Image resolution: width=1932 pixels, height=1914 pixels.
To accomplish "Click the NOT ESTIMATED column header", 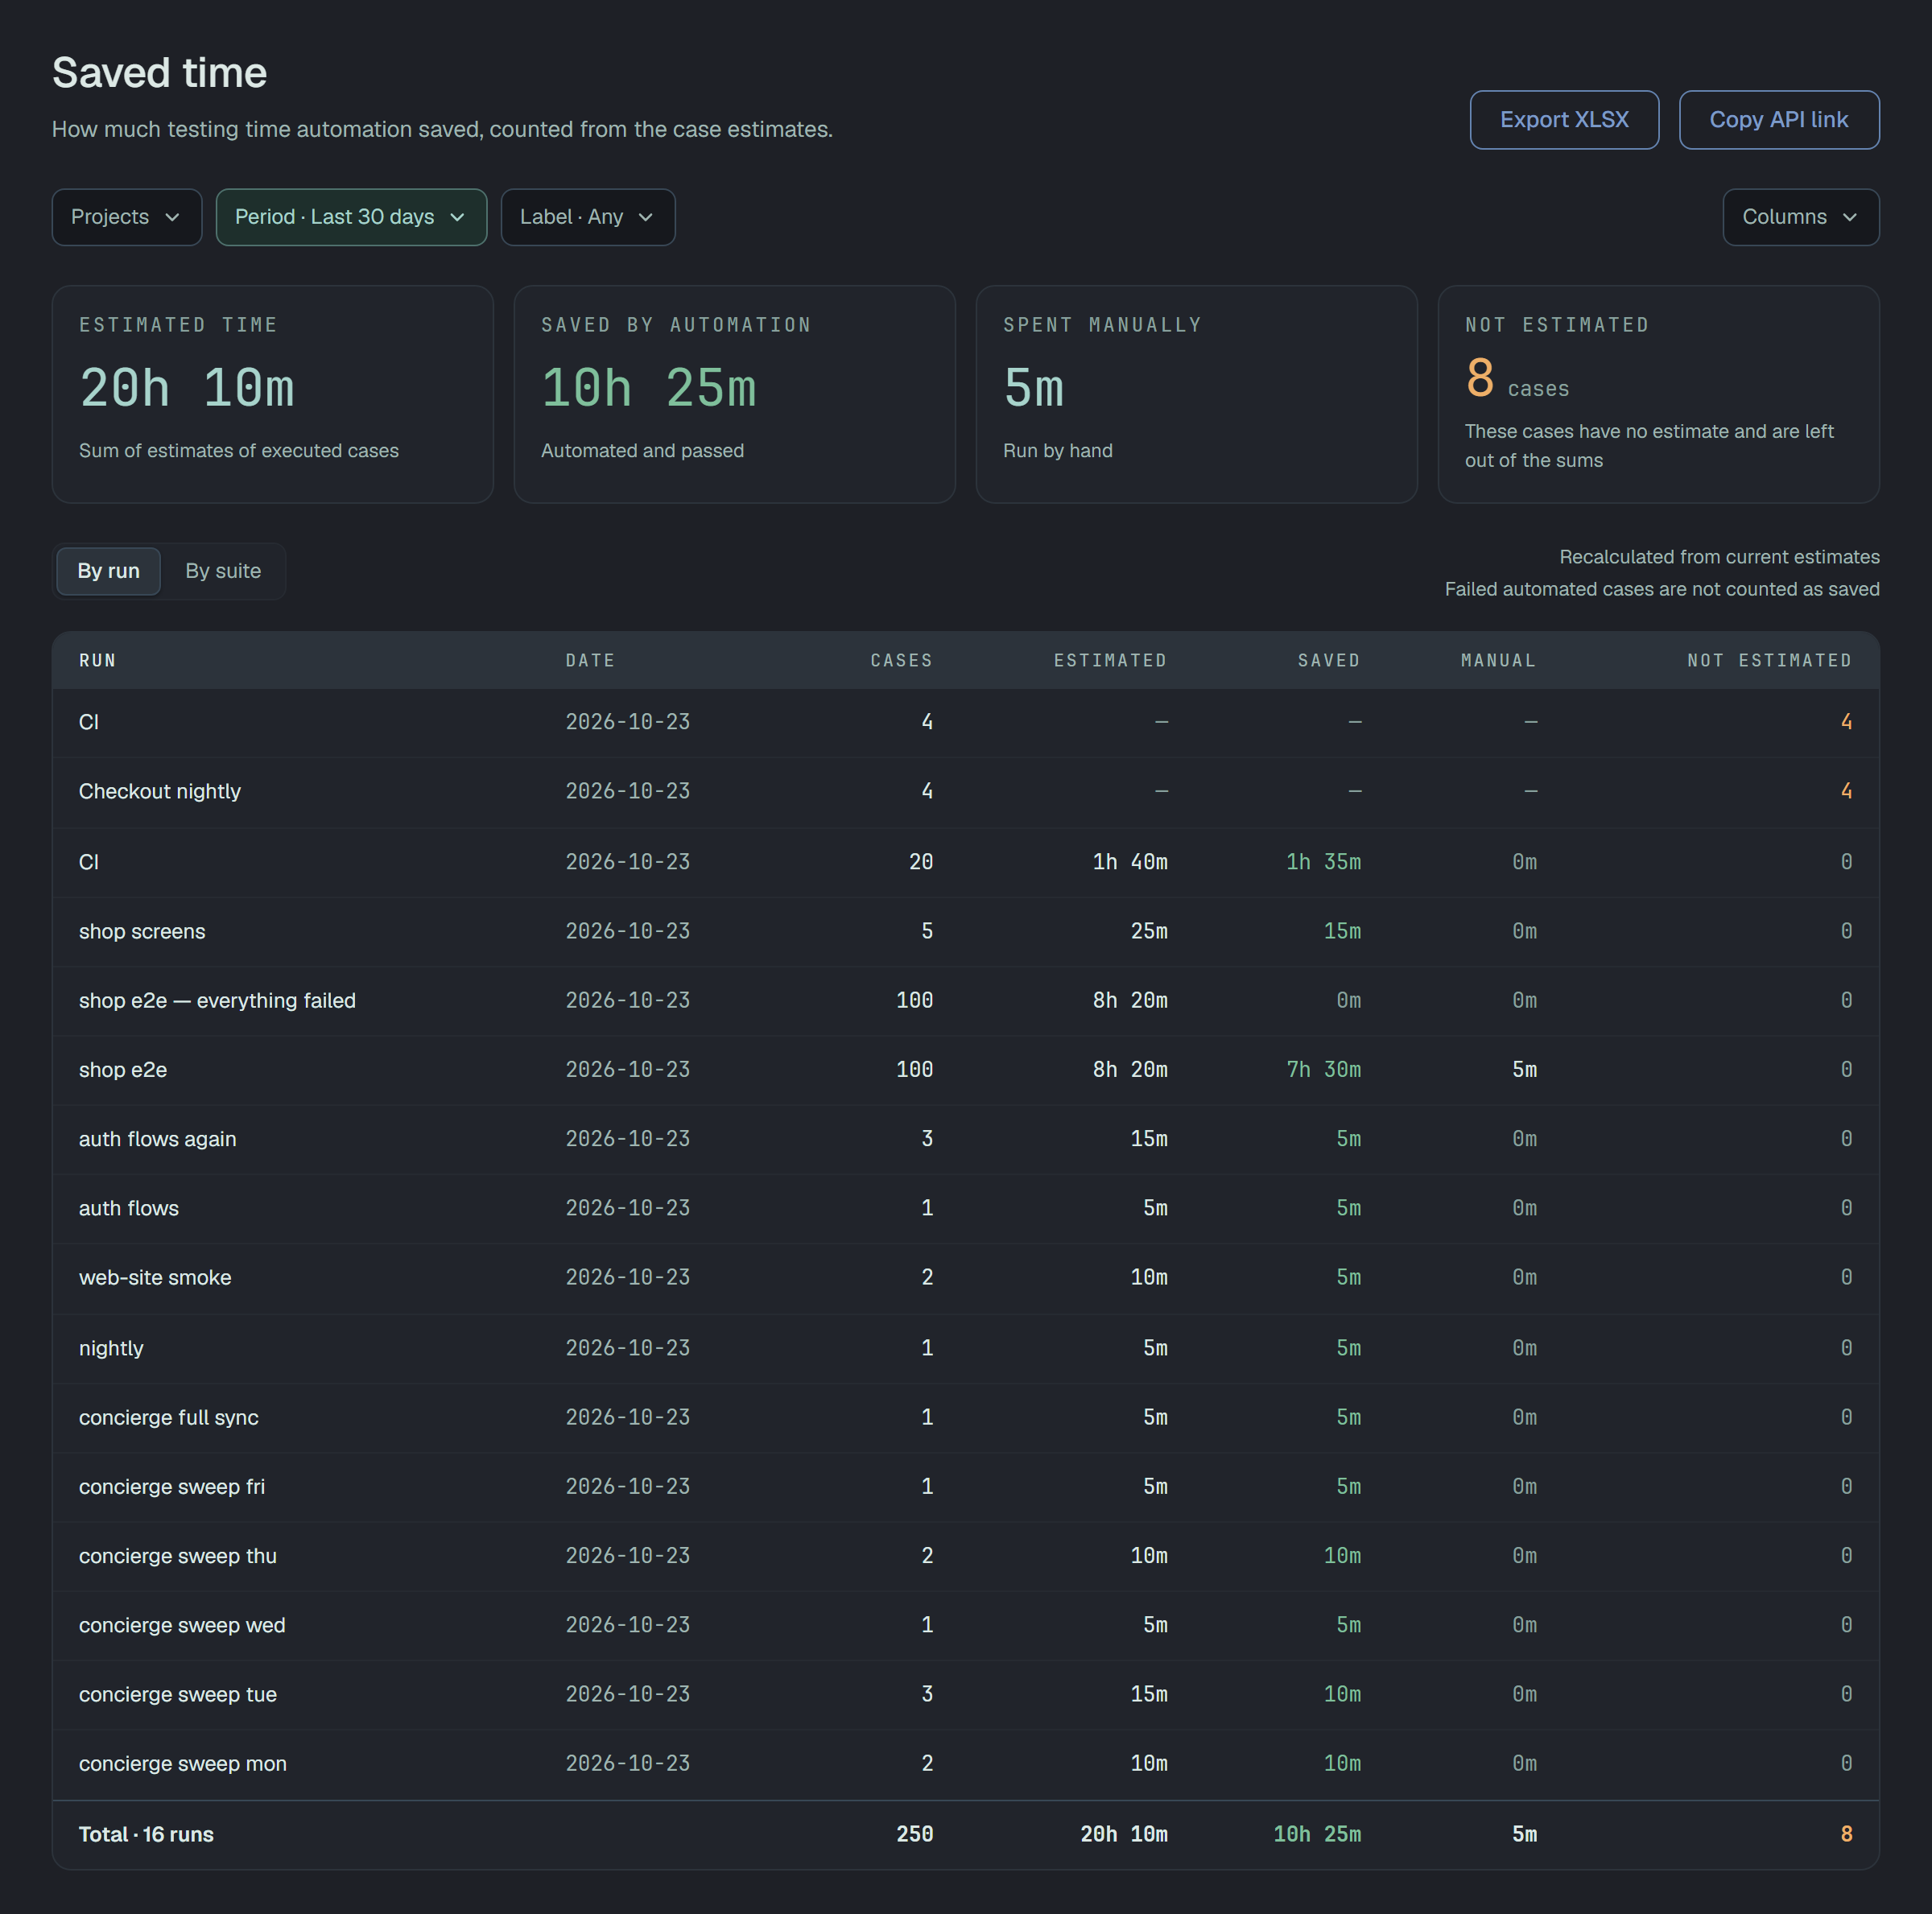I will (x=1769, y=660).
